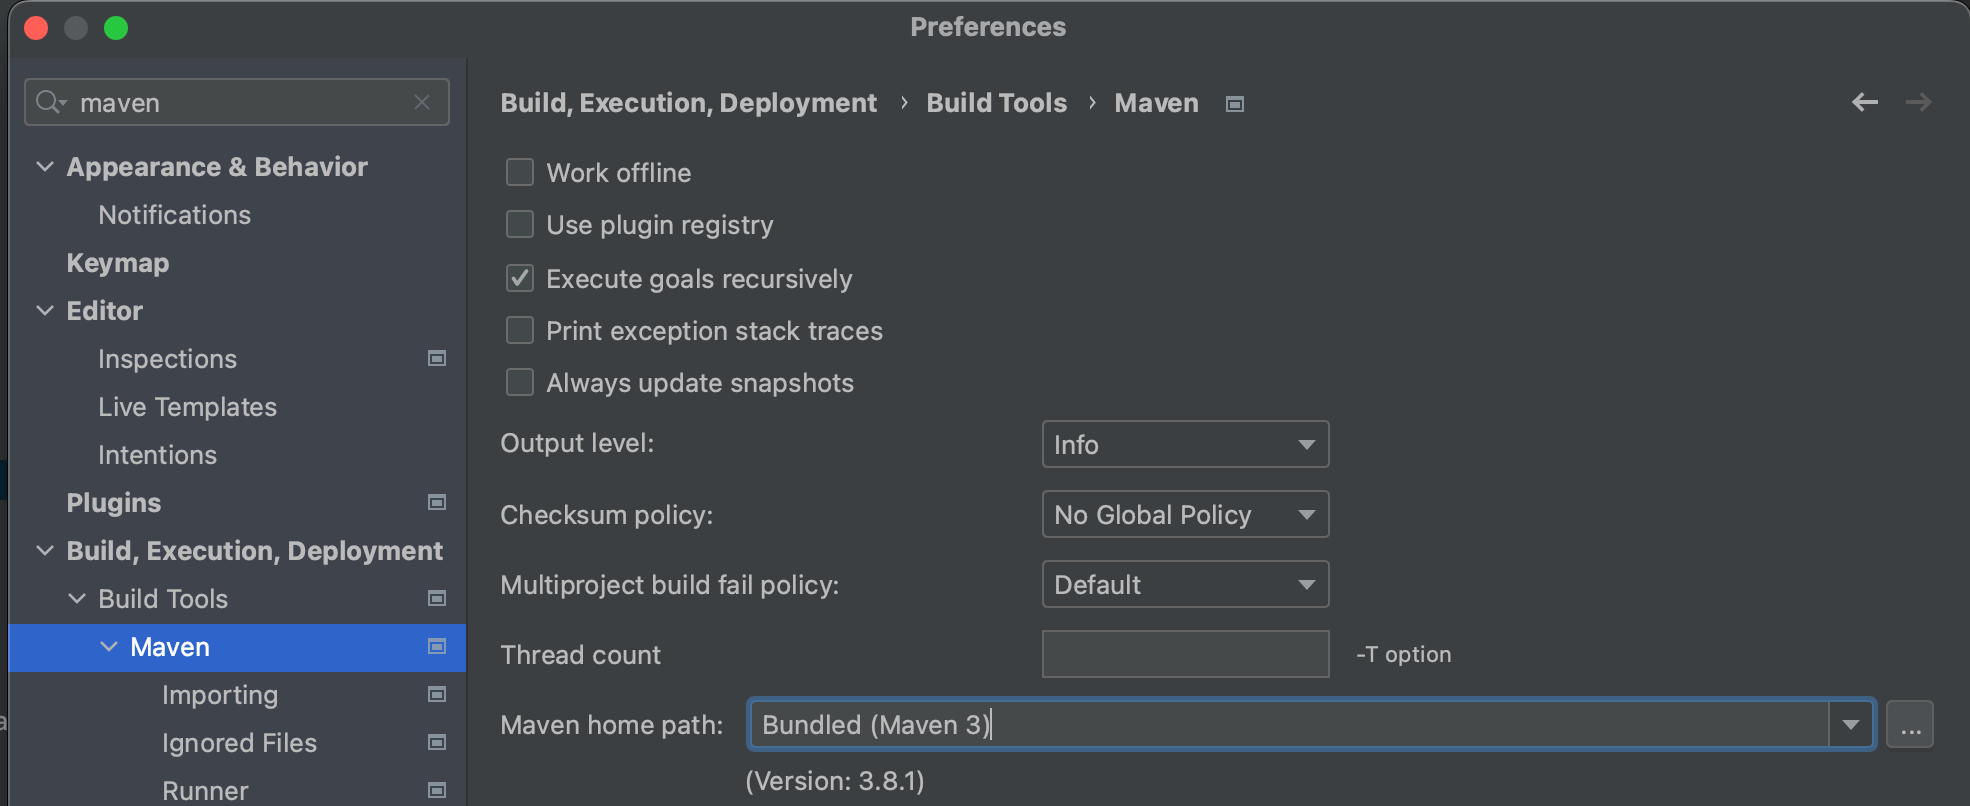Image resolution: width=1970 pixels, height=806 pixels.
Task: Open search history magnifier icon
Action: [50, 102]
